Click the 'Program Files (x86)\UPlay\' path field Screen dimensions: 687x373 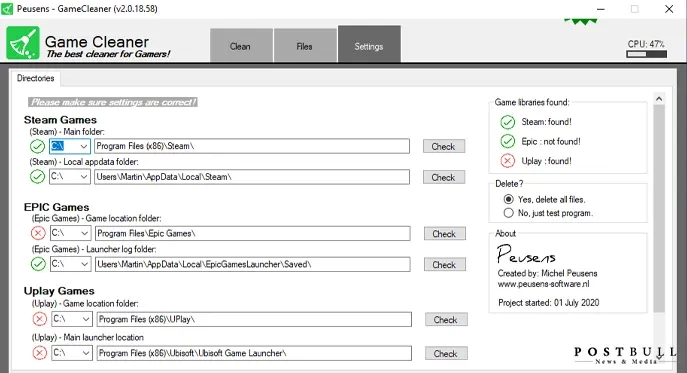254,320
